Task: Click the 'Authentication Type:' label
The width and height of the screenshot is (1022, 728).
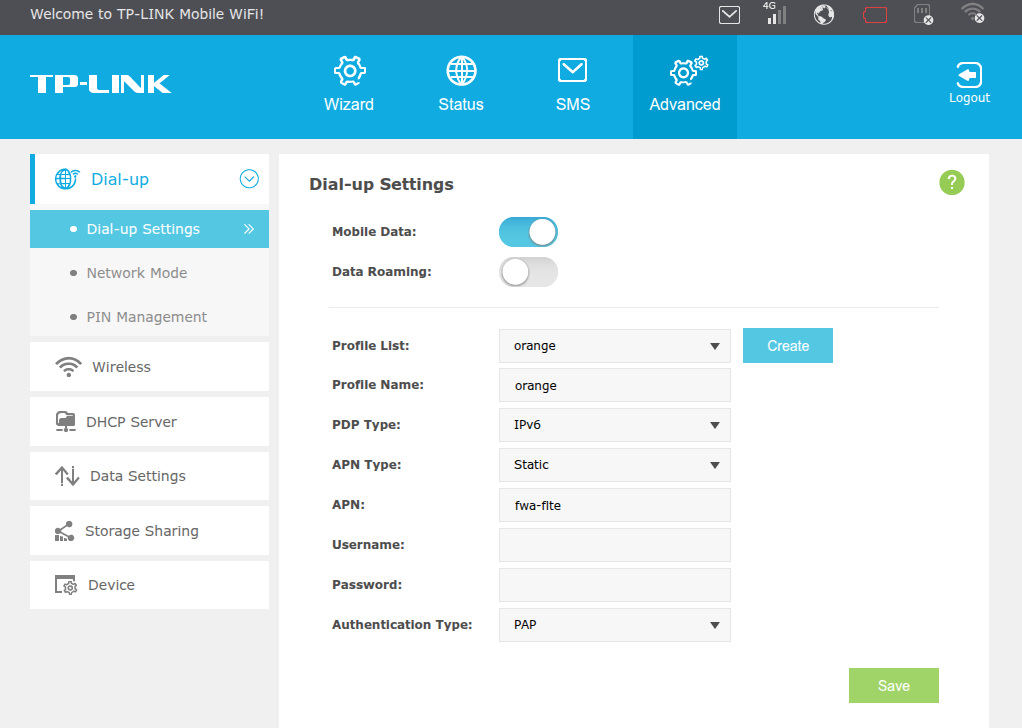Action: pyautogui.click(x=402, y=625)
